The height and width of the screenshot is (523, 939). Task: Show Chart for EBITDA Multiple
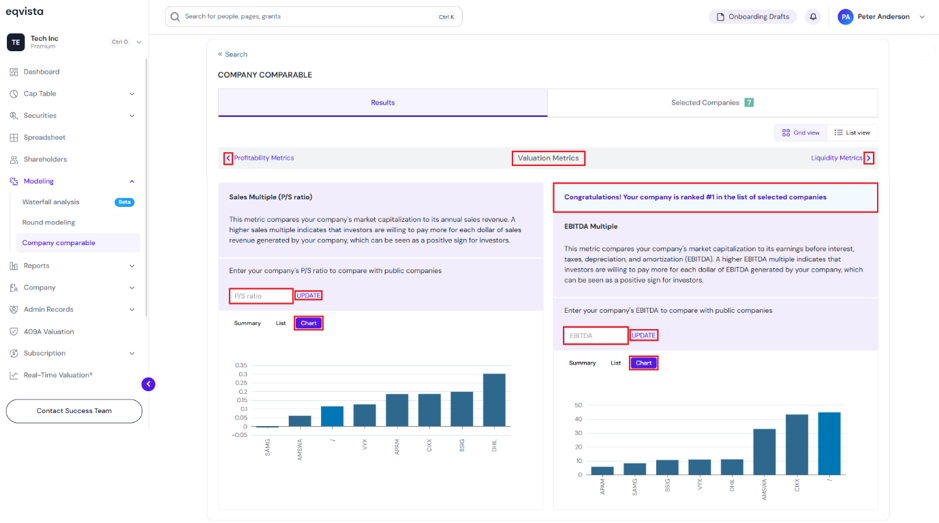644,363
